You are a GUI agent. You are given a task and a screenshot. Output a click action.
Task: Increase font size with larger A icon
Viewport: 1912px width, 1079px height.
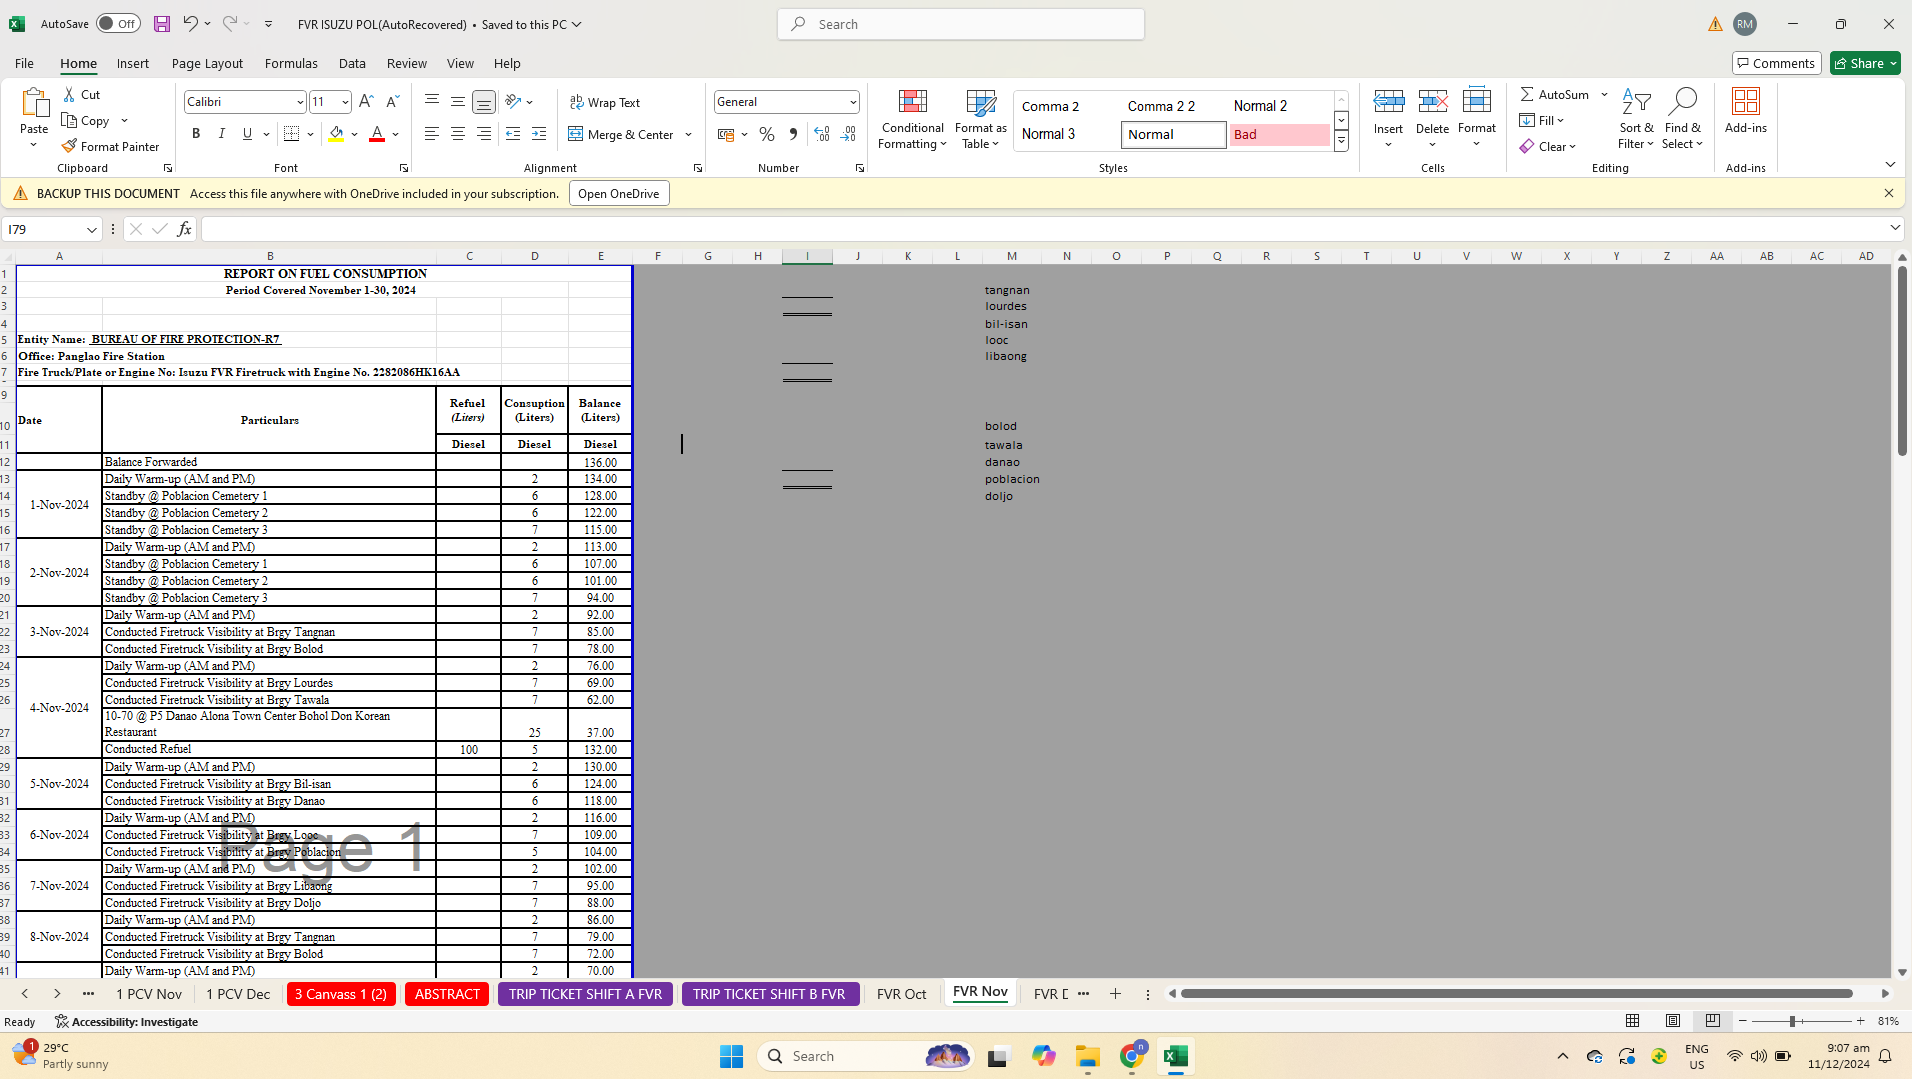(x=366, y=101)
